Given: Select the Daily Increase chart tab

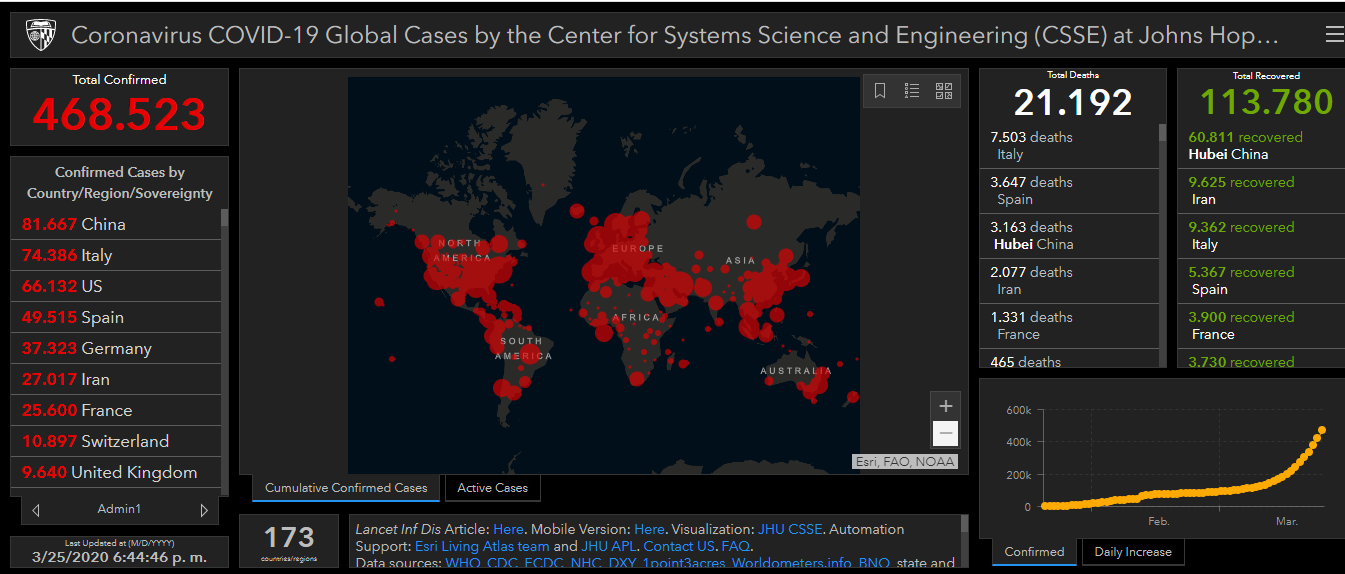Looking at the screenshot, I should tap(1133, 551).
